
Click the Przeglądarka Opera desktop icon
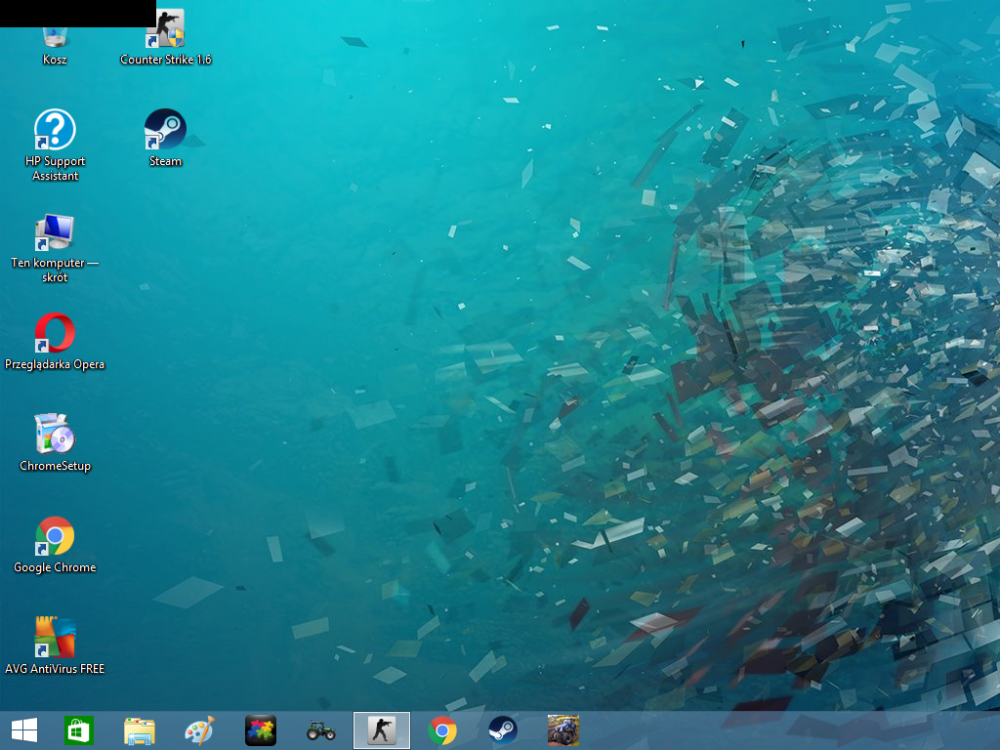pyautogui.click(x=55, y=335)
